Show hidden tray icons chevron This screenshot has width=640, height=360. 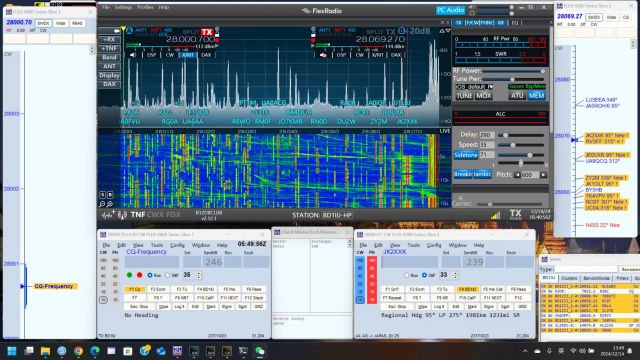525,351
